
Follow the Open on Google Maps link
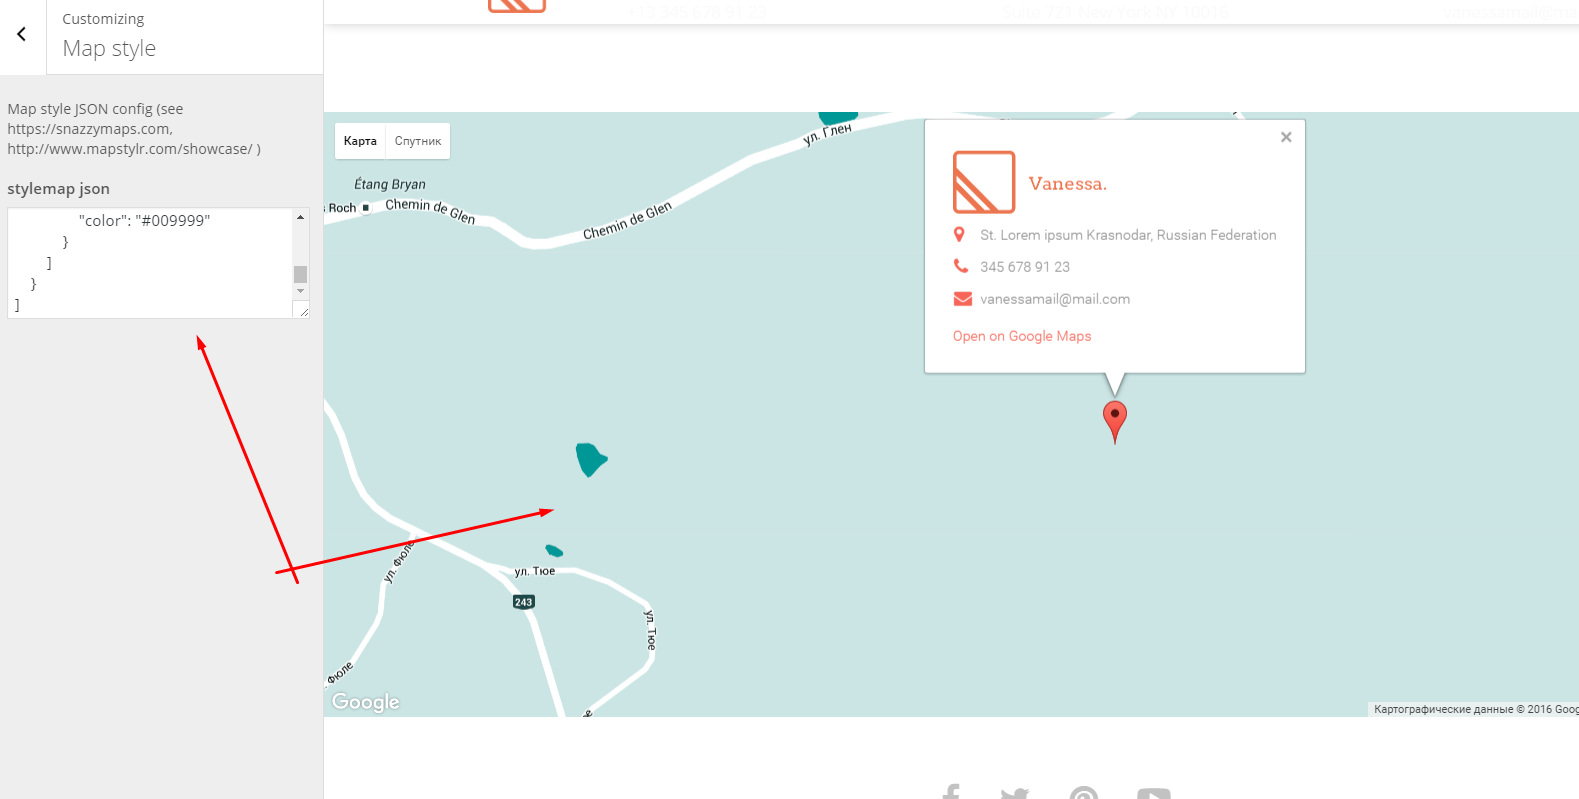coord(1021,336)
